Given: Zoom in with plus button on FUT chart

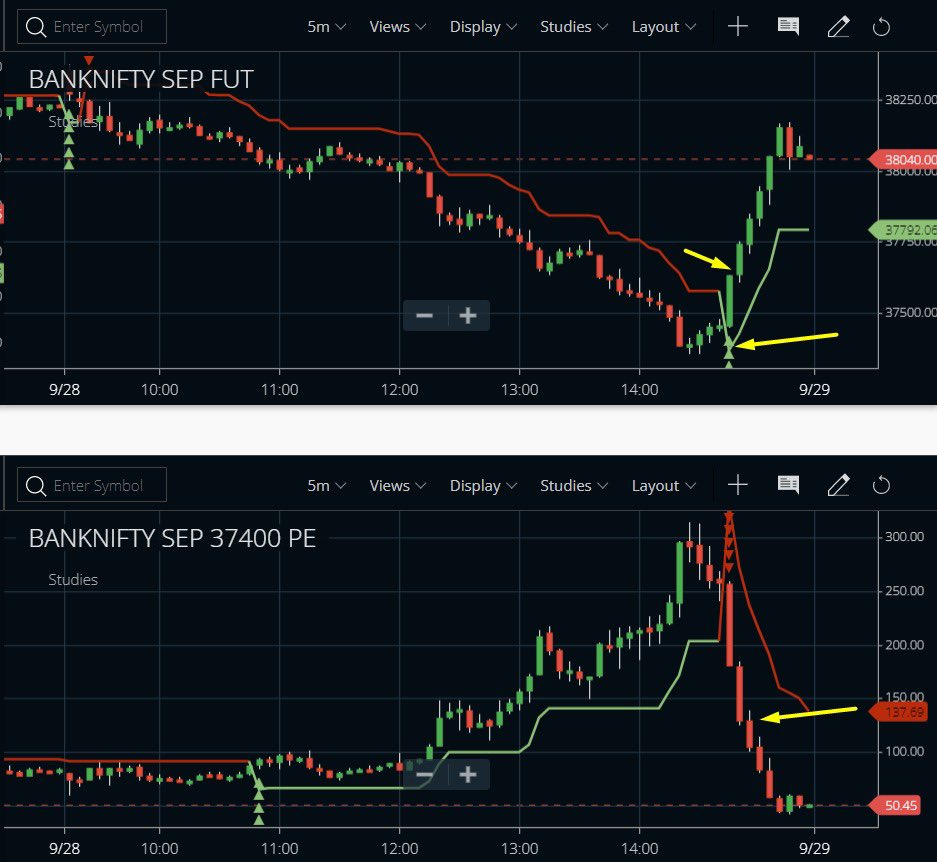Looking at the screenshot, I should coord(468,316).
